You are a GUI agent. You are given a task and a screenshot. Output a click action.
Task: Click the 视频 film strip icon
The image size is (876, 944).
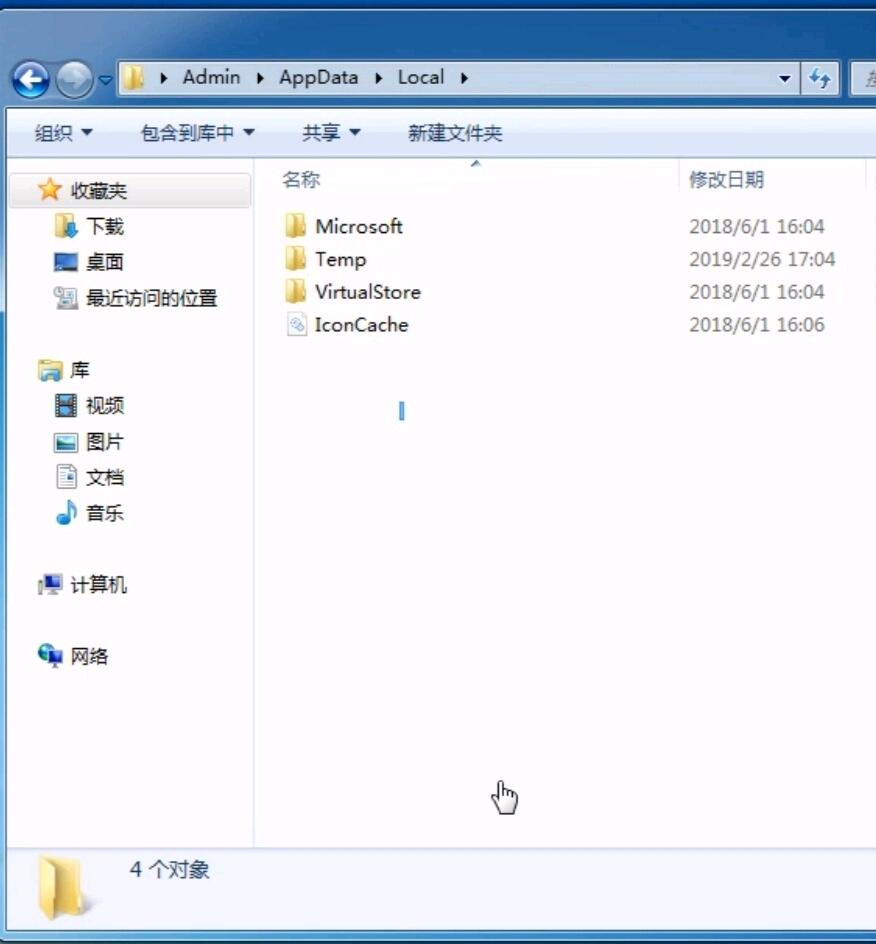point(66,406)
